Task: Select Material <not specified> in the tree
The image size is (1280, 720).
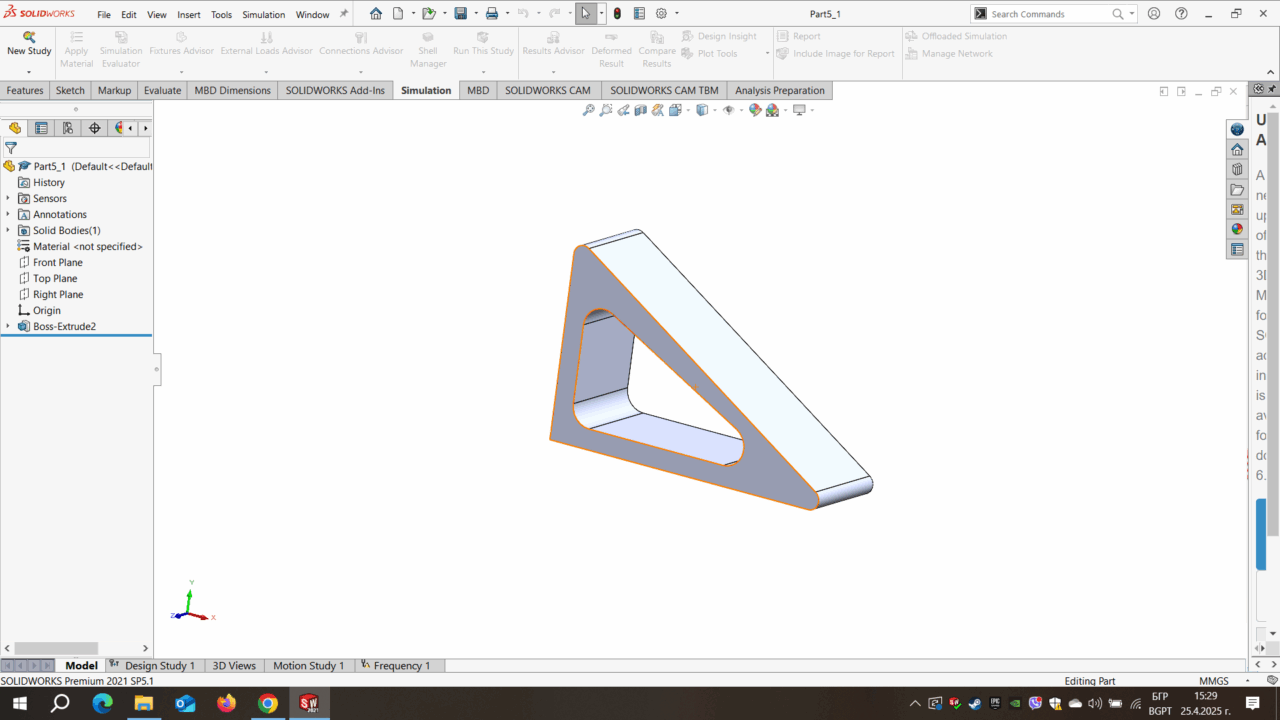Action: (87, 246)
